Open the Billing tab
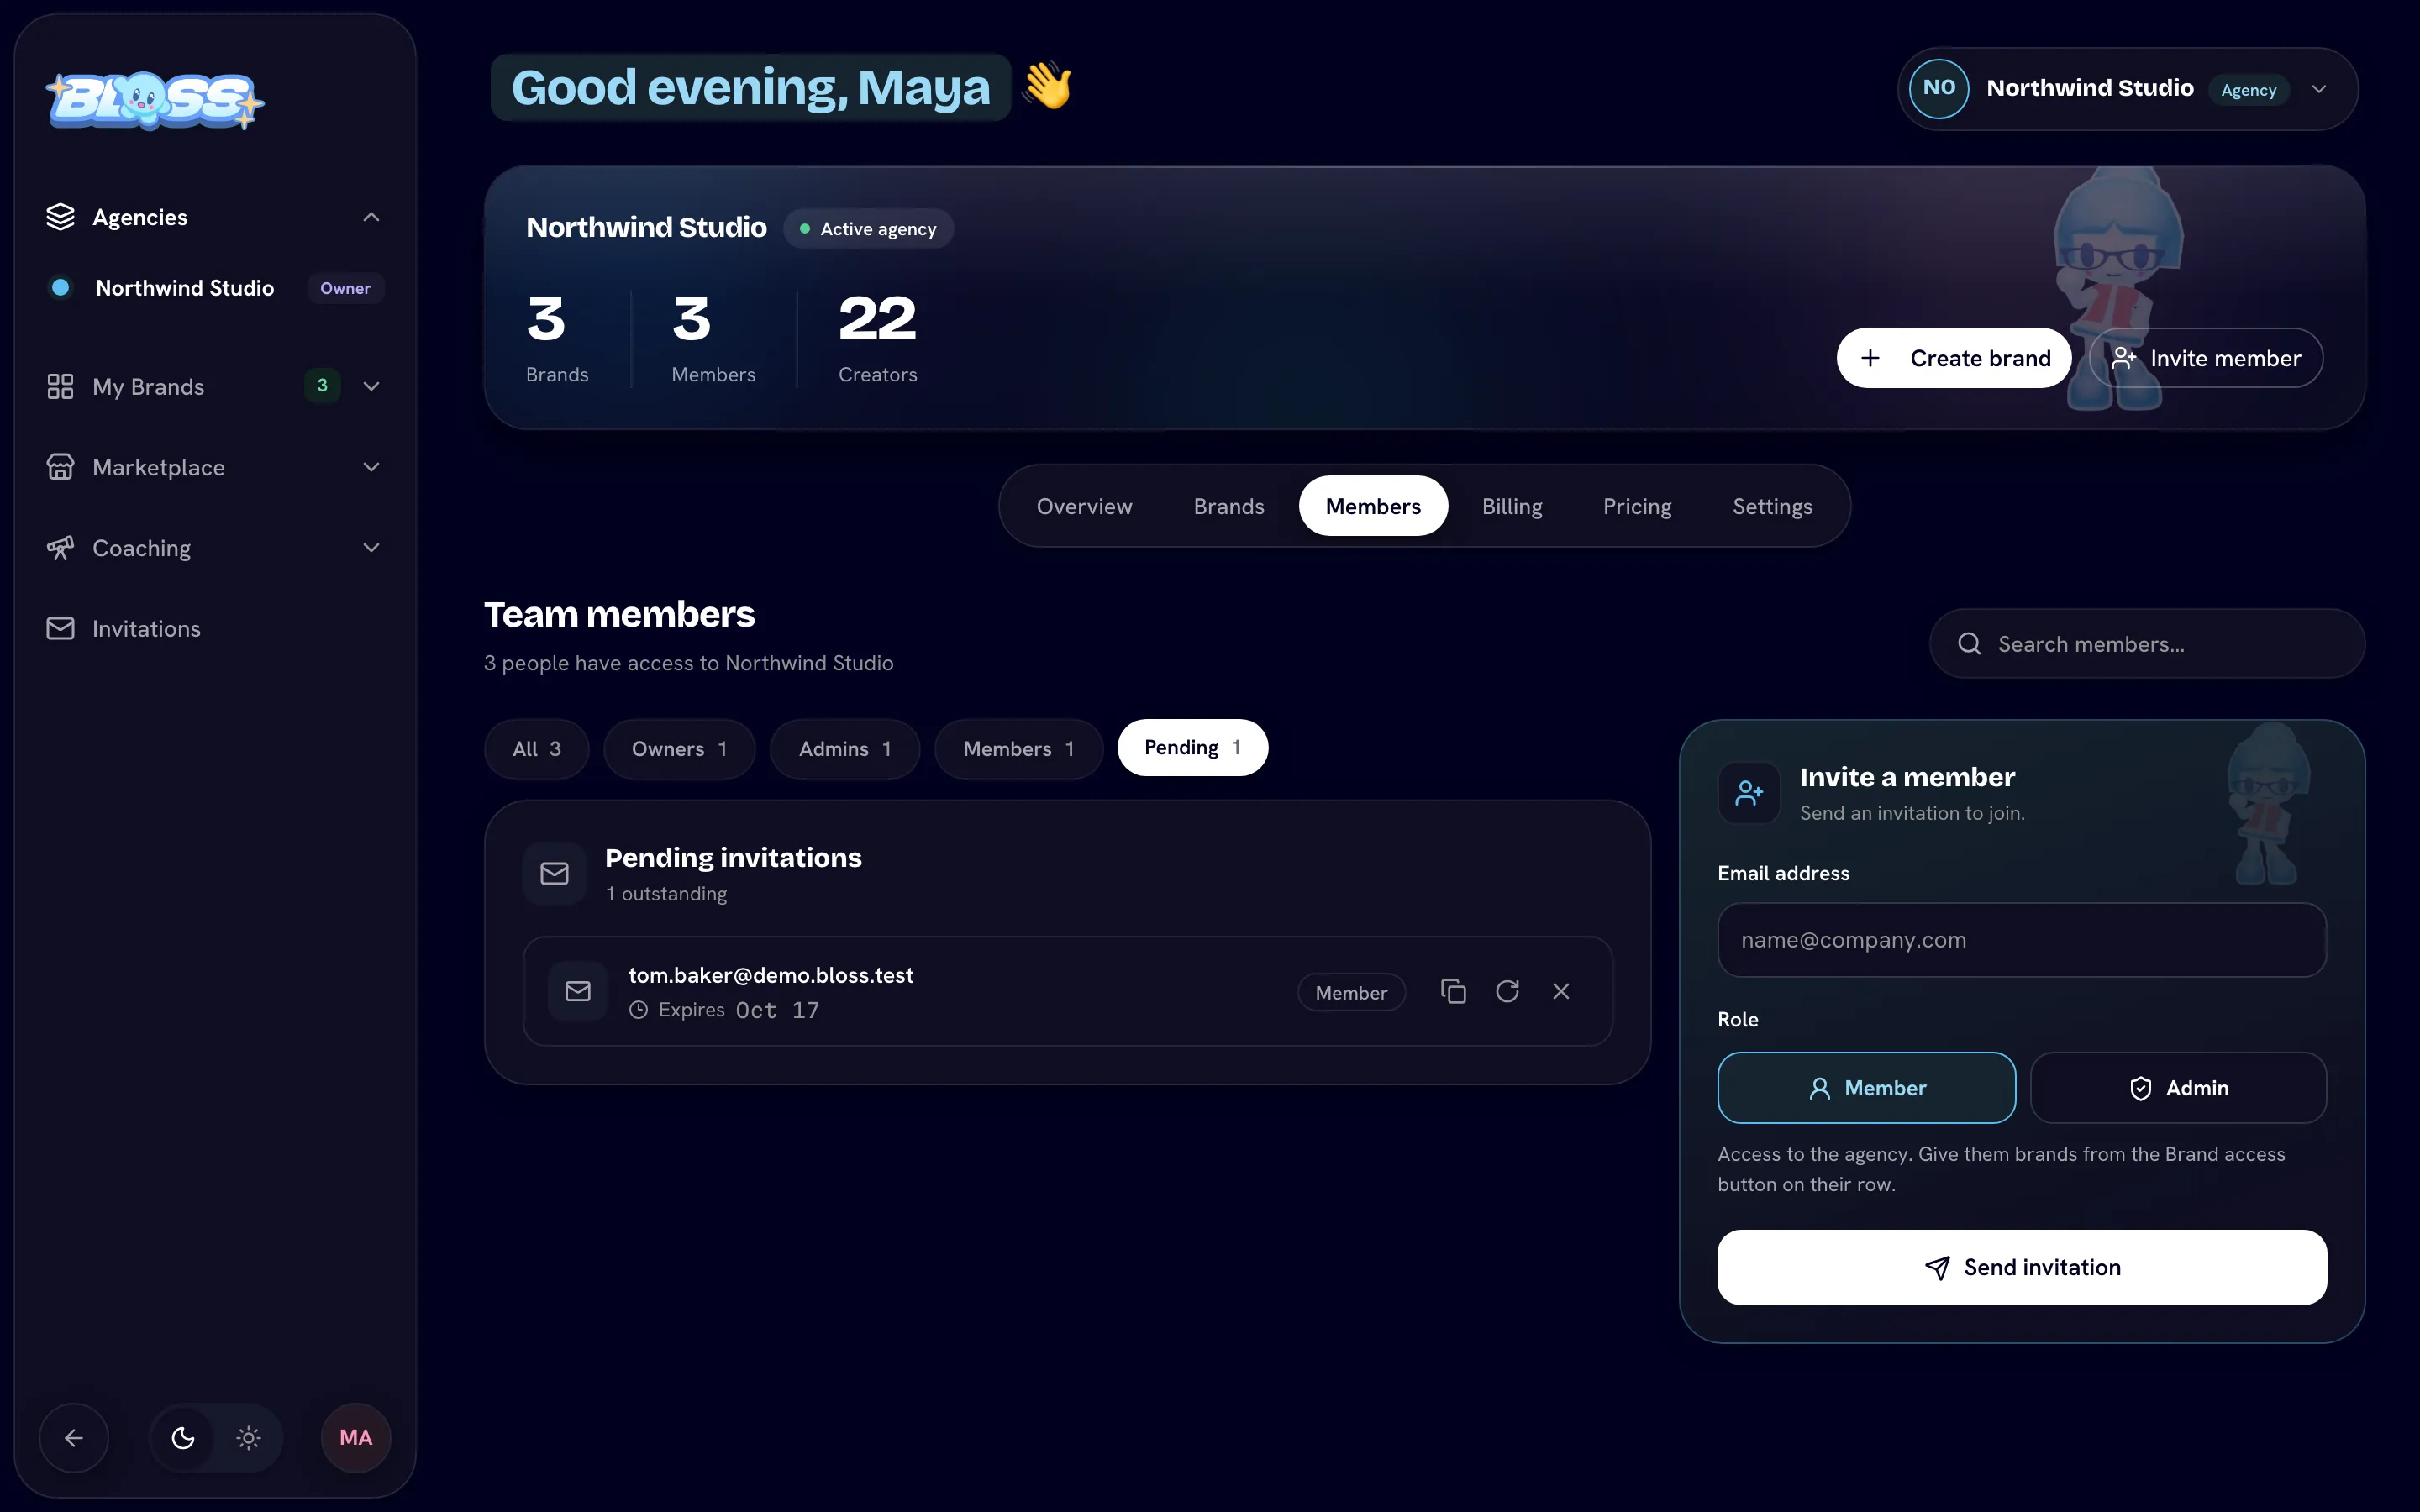 1512,506
